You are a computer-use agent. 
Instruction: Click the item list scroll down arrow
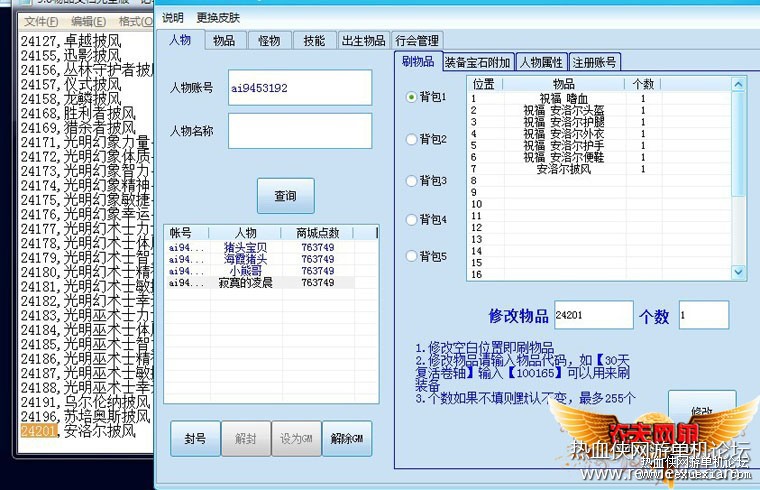(738, 272)
